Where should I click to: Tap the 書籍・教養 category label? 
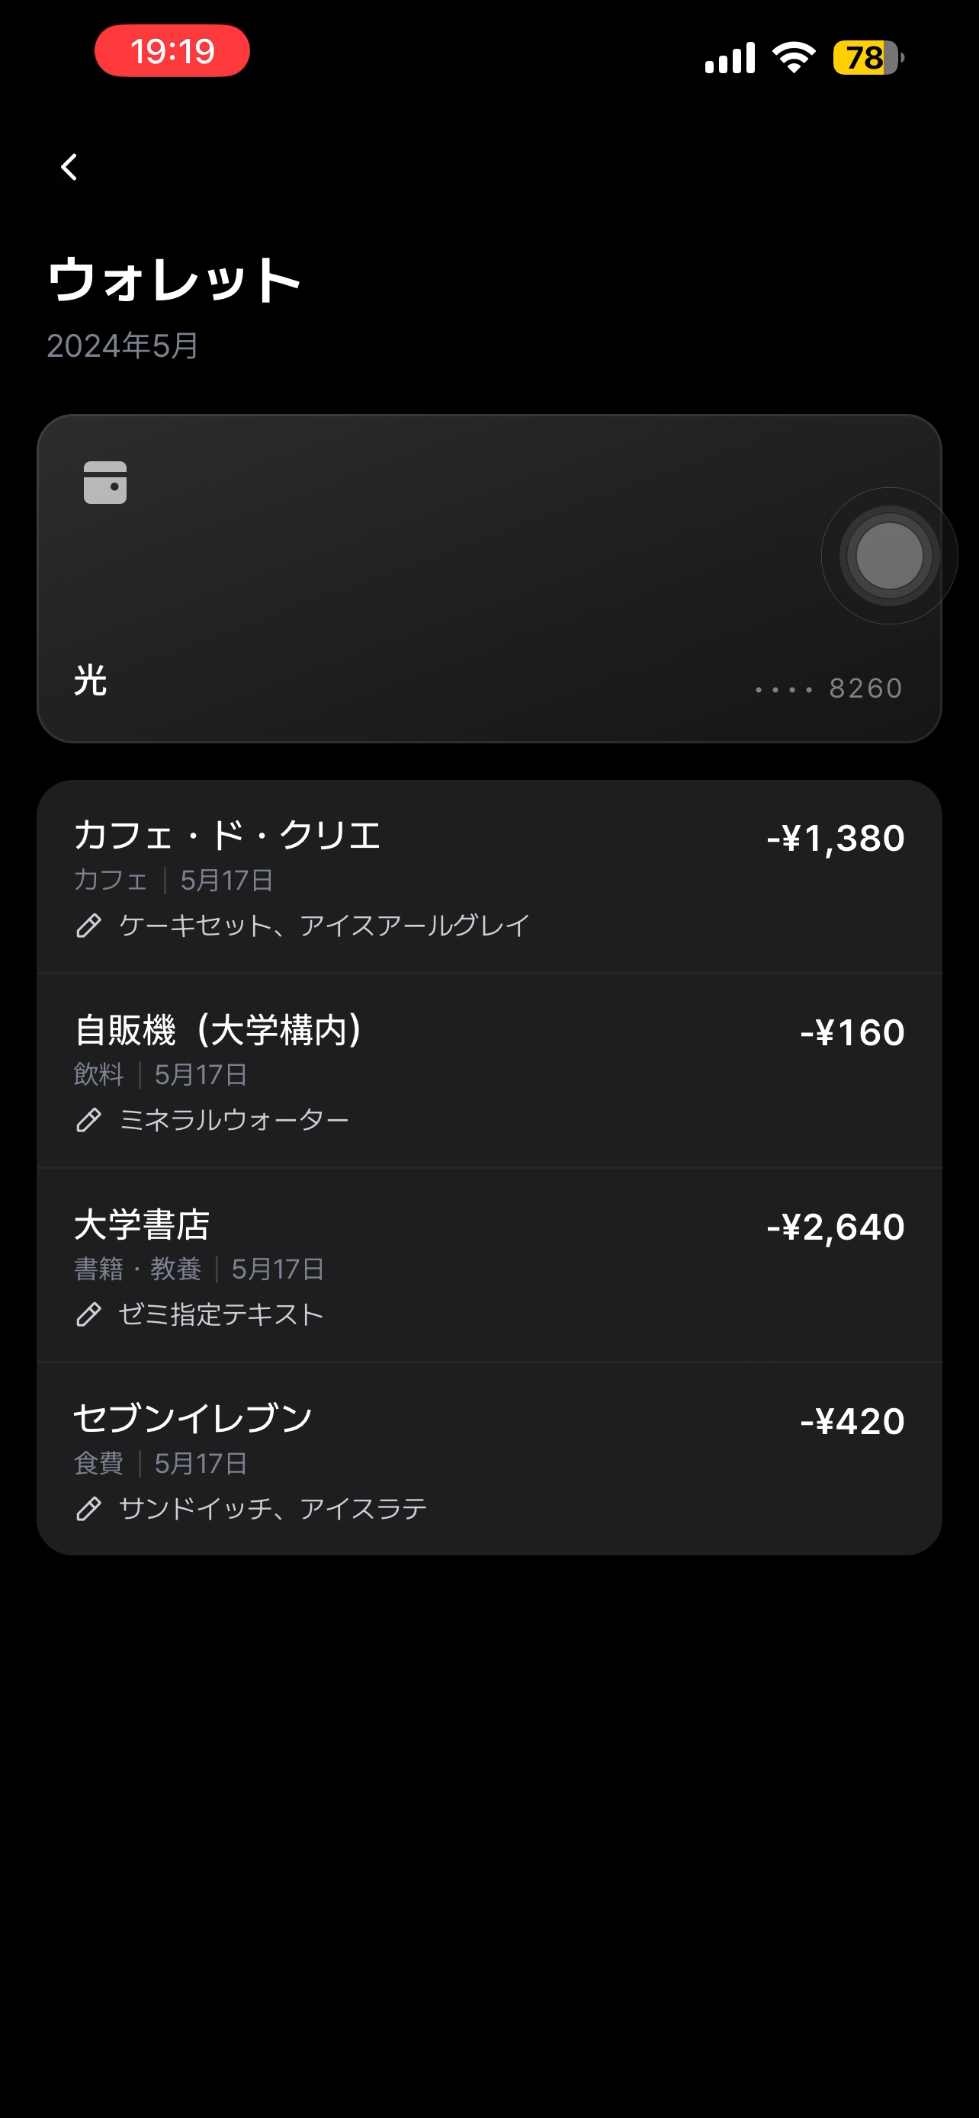tap(138, 1269)
